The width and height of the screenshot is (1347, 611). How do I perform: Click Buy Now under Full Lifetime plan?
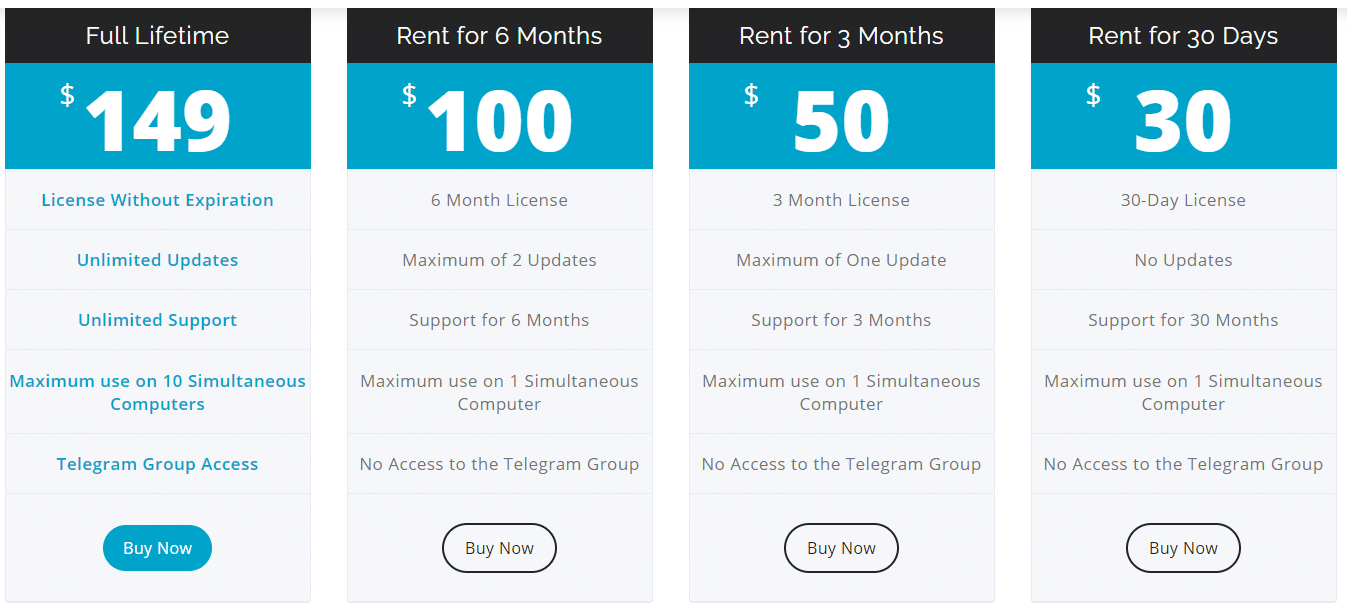click(157, 548)
